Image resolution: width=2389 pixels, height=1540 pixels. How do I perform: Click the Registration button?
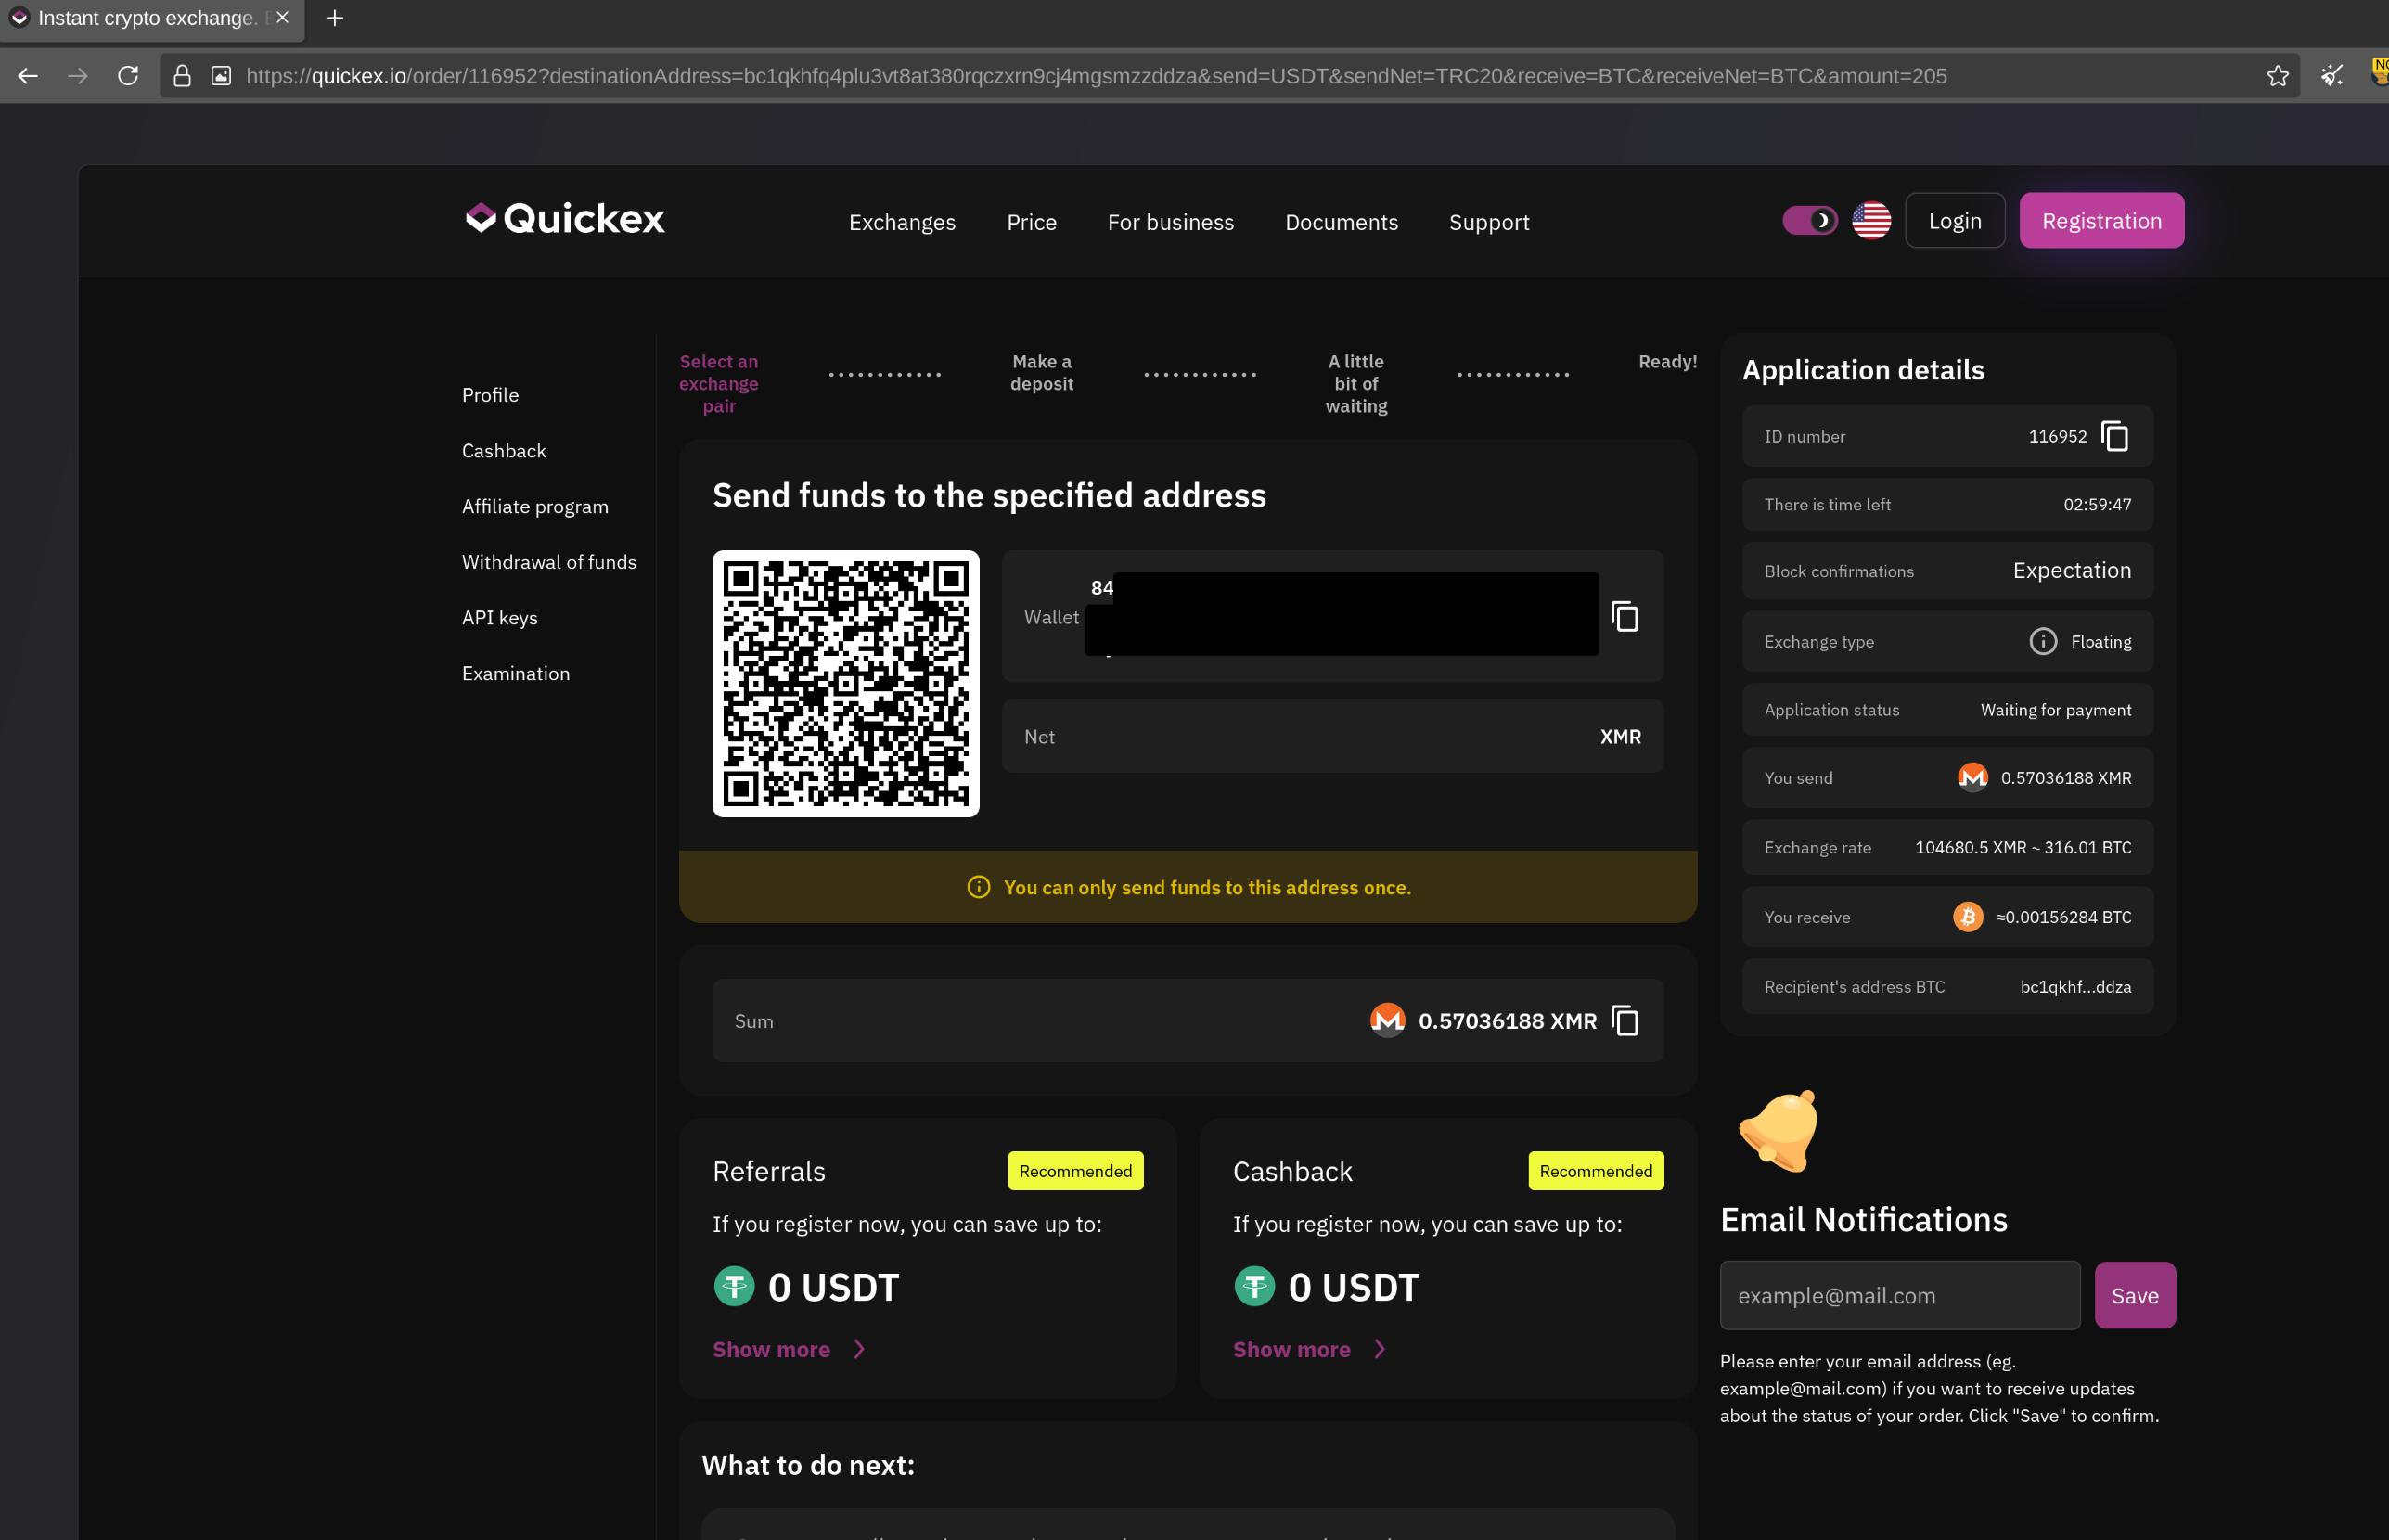coord(2101,220)
